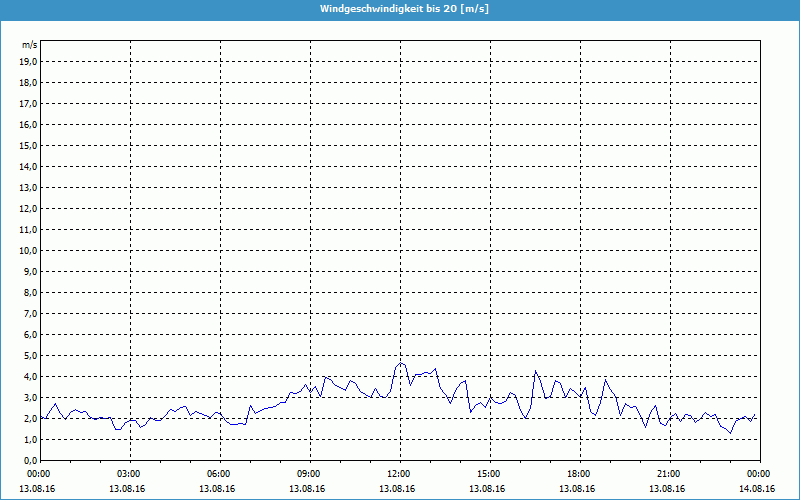Click the 18:00 time axis label

(579, 474)
